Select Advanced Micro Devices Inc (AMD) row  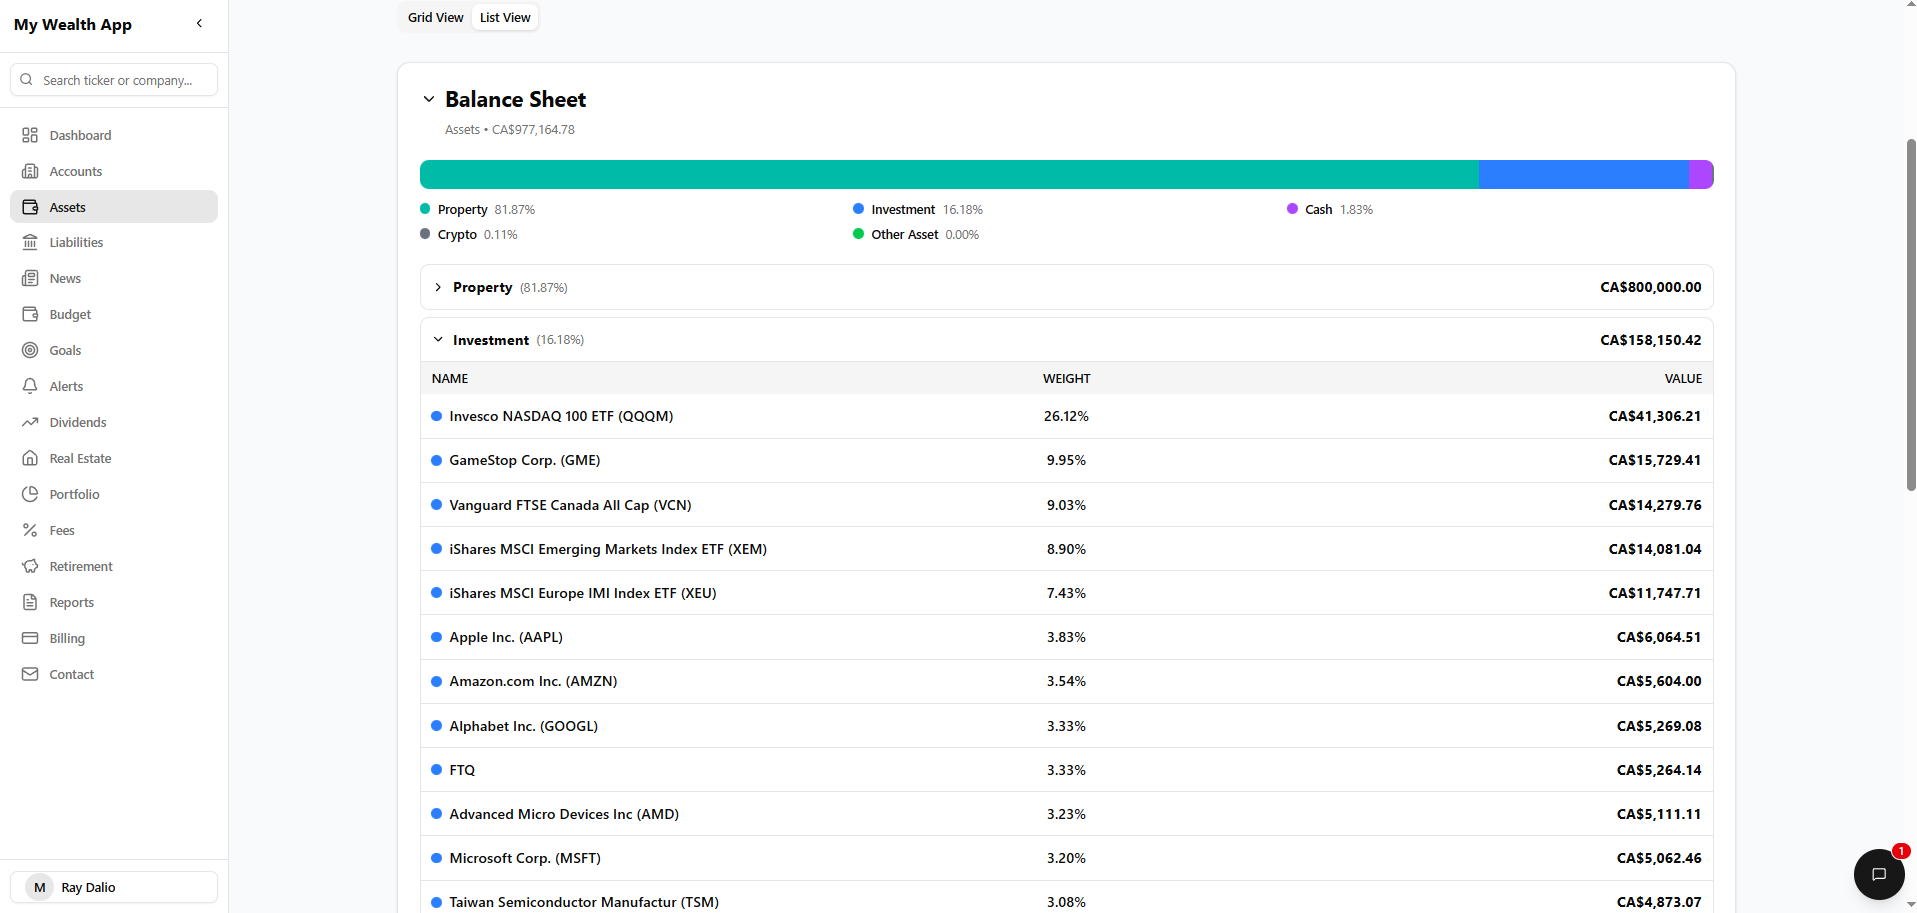pos(1067,814)
